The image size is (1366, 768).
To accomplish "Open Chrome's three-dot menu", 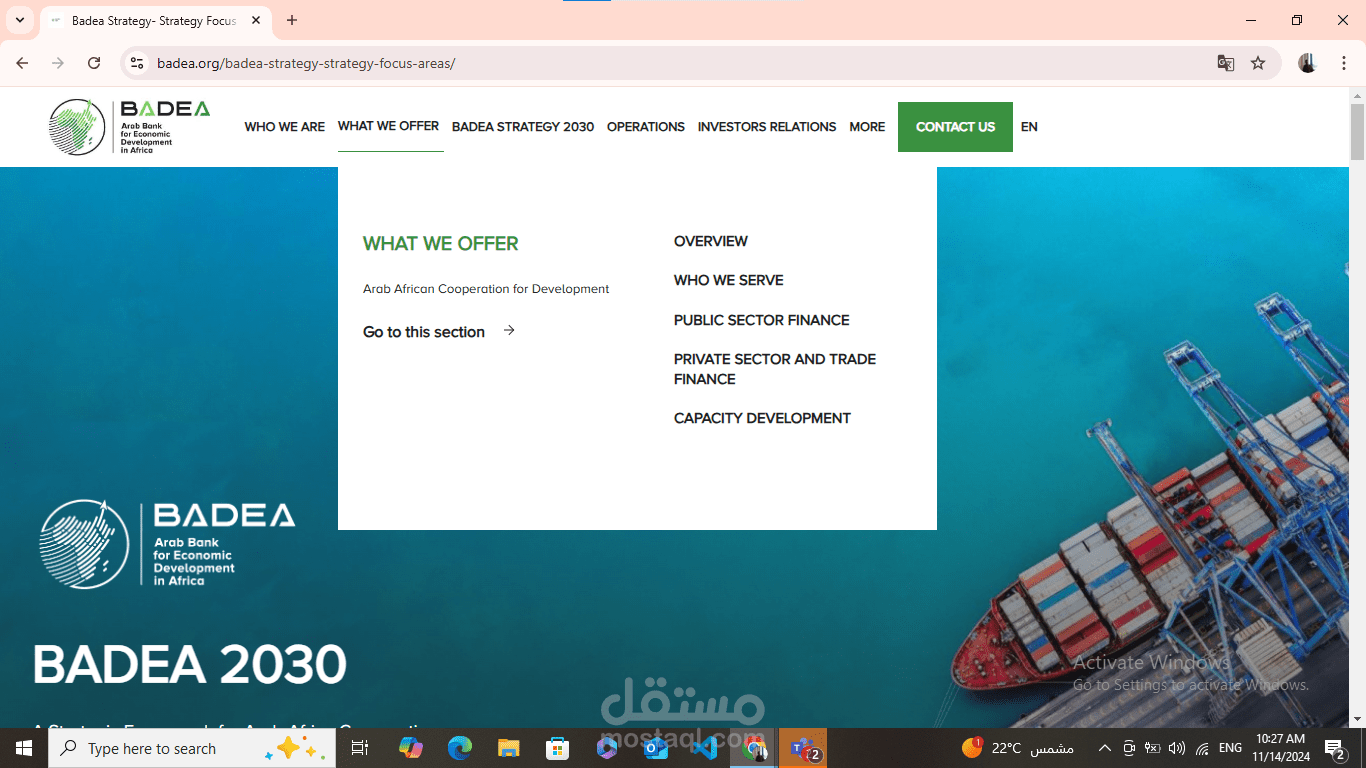I will pos(1343,63).
